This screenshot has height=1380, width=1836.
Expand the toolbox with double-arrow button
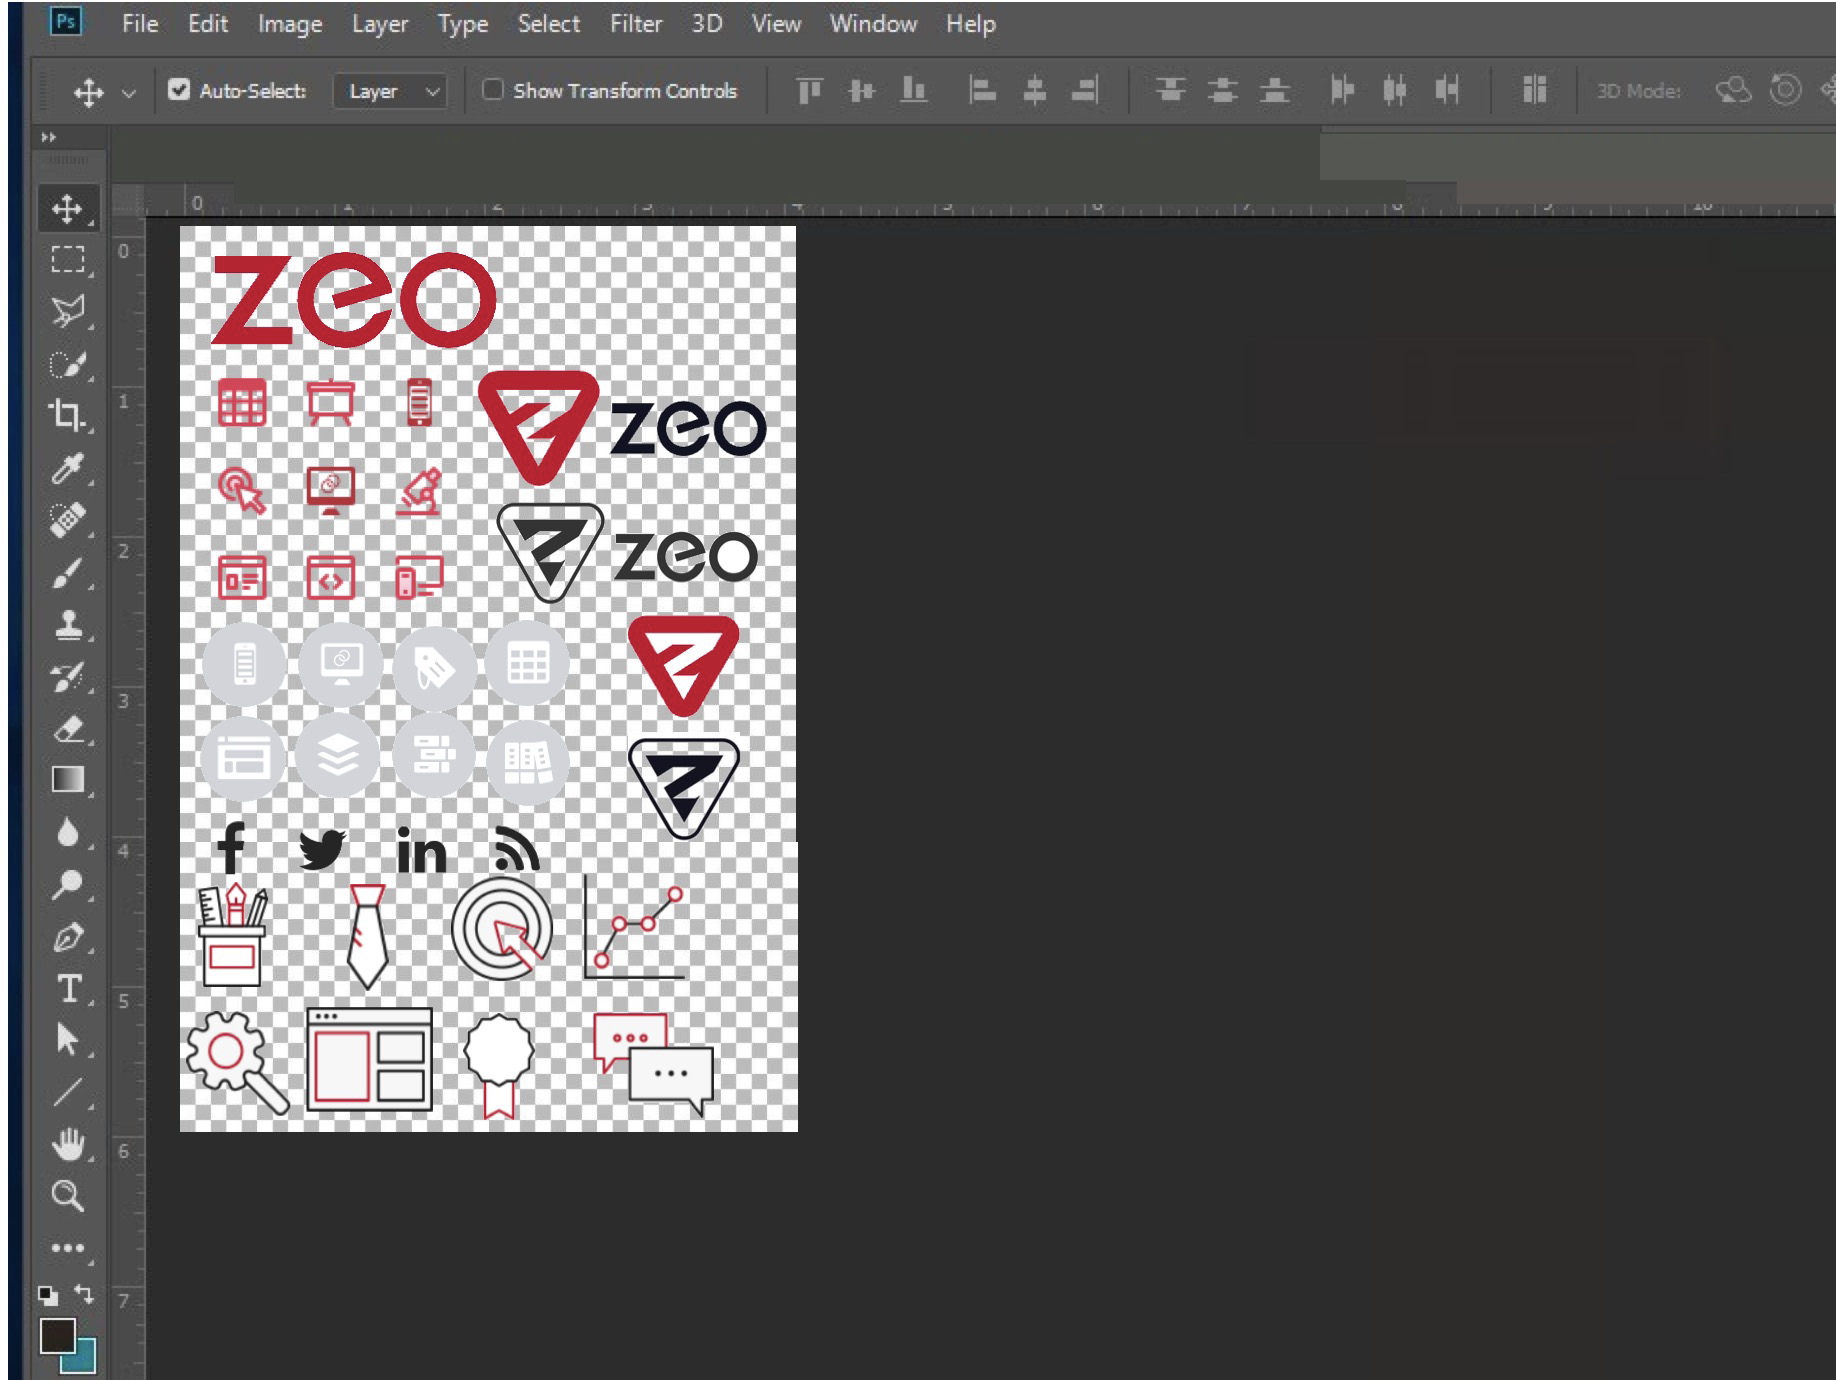[x=48, y=137]
